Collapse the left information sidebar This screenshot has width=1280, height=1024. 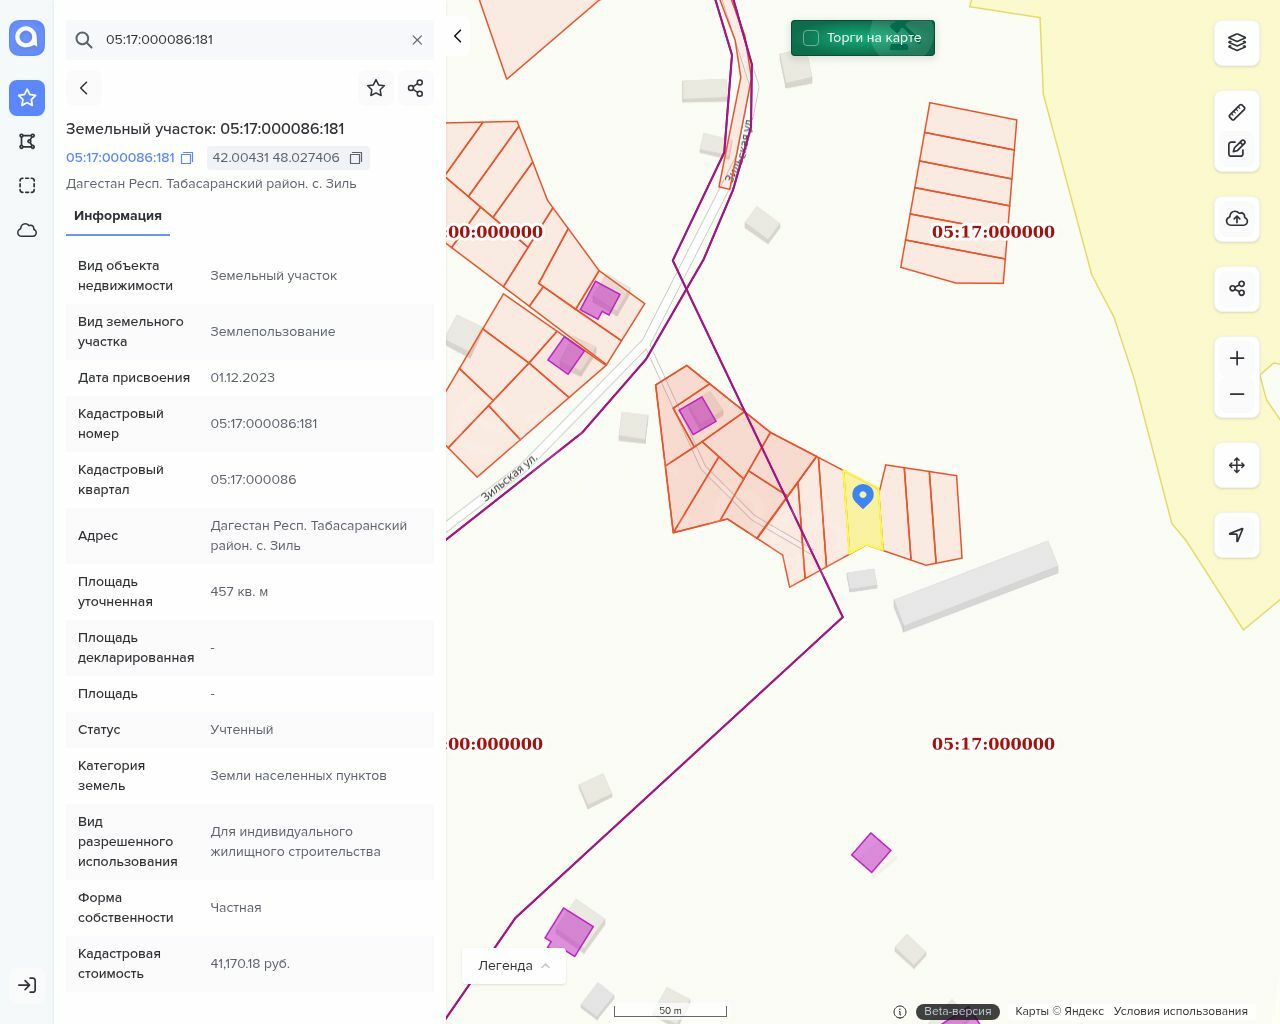pos(458,36)
